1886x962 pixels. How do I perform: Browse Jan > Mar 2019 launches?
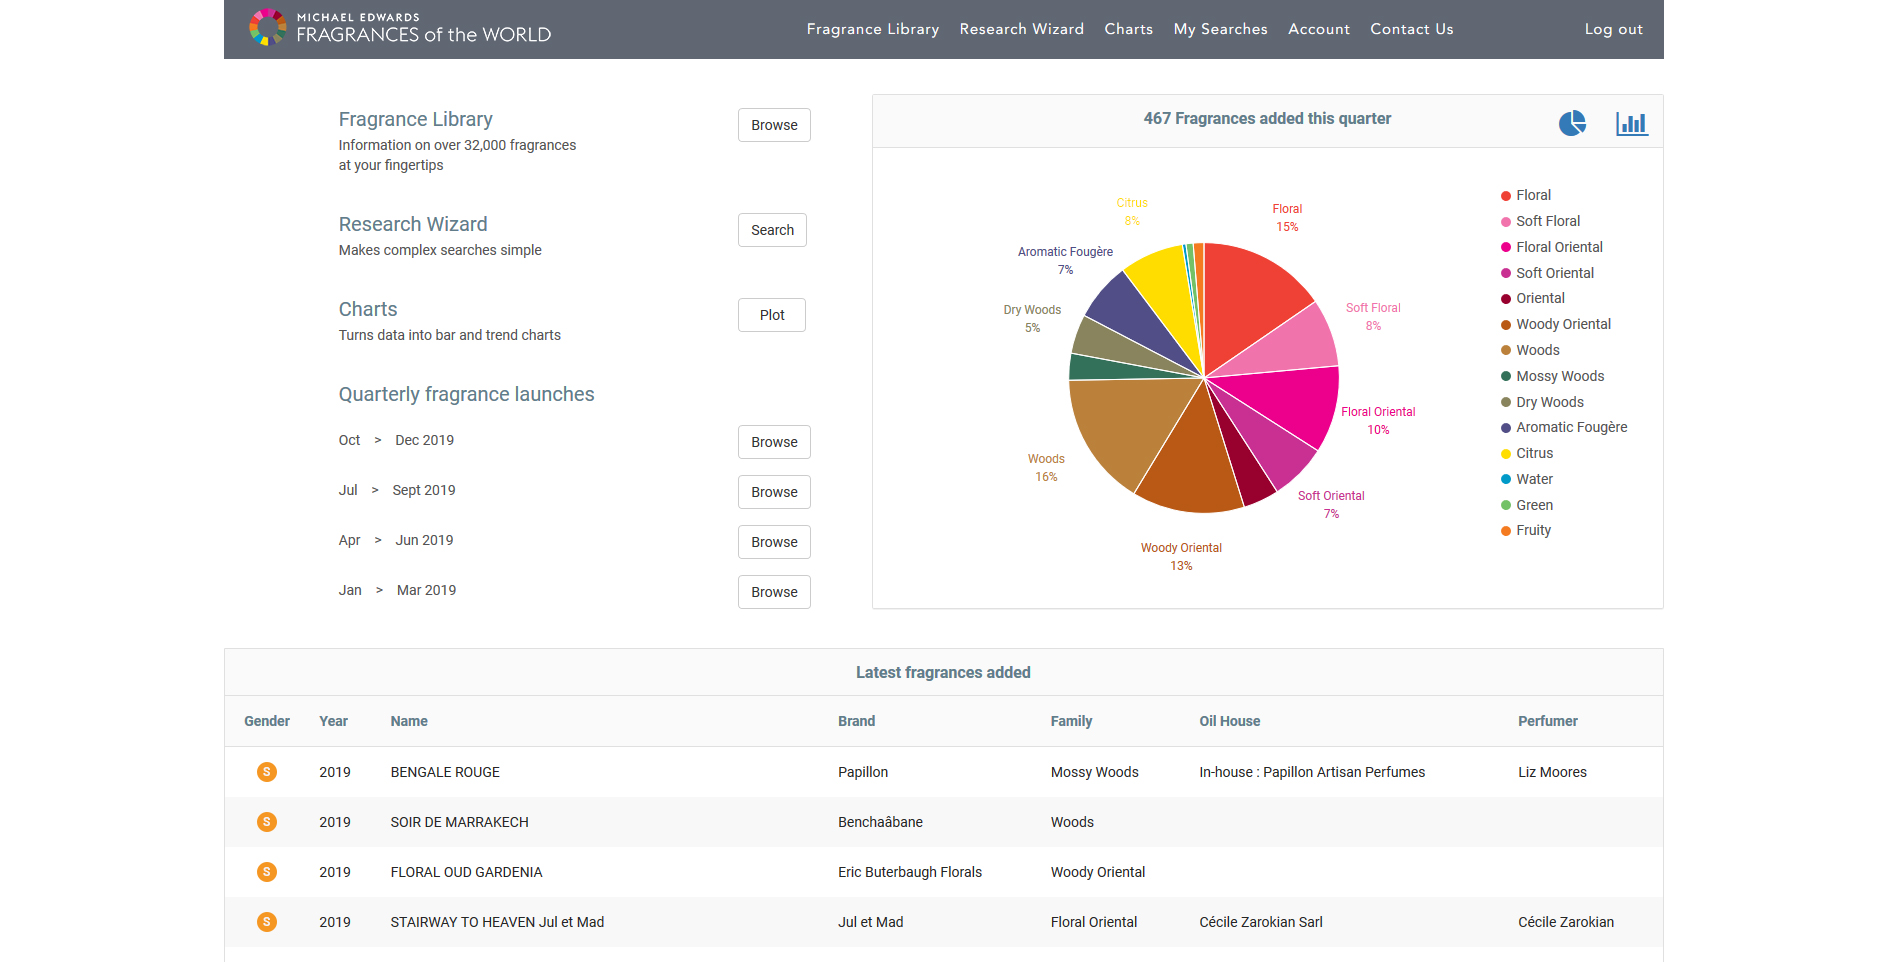774,592
